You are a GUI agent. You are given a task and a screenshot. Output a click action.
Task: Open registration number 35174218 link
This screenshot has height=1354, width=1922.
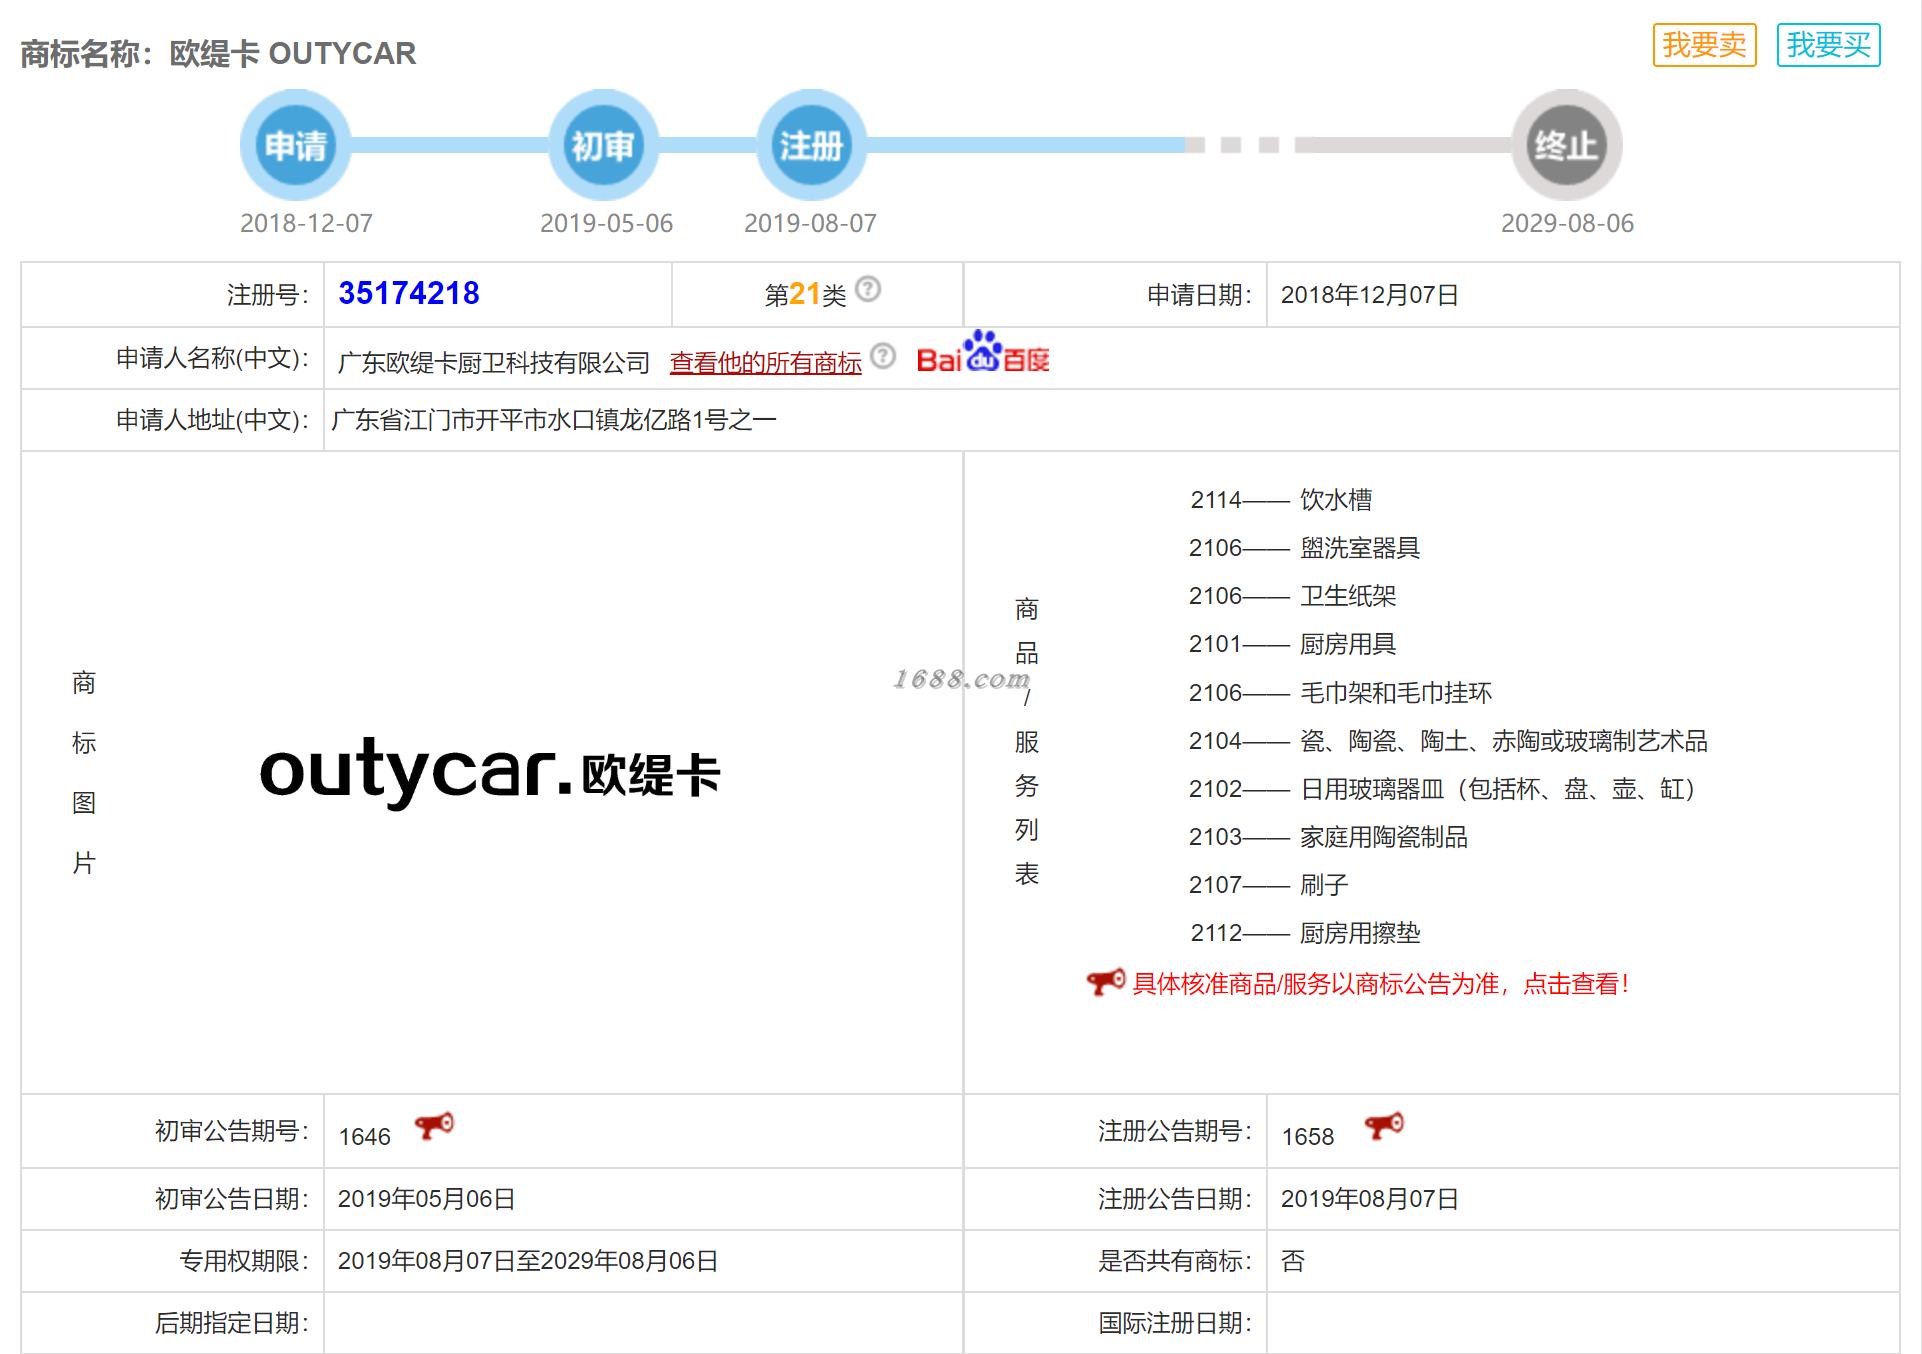(x=409, y=293)
